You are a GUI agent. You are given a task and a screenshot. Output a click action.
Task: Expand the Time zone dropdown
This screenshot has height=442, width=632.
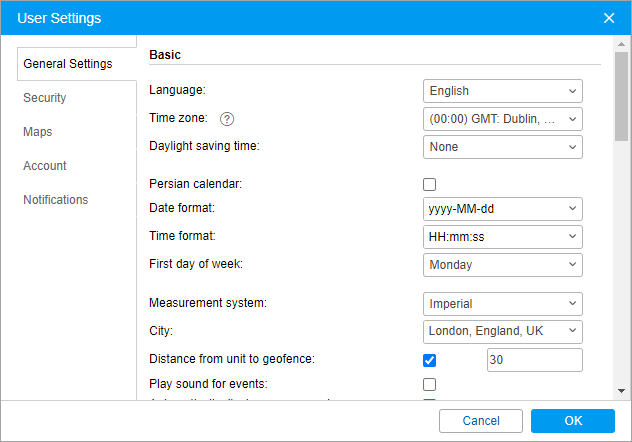click(x=502, y=119)
